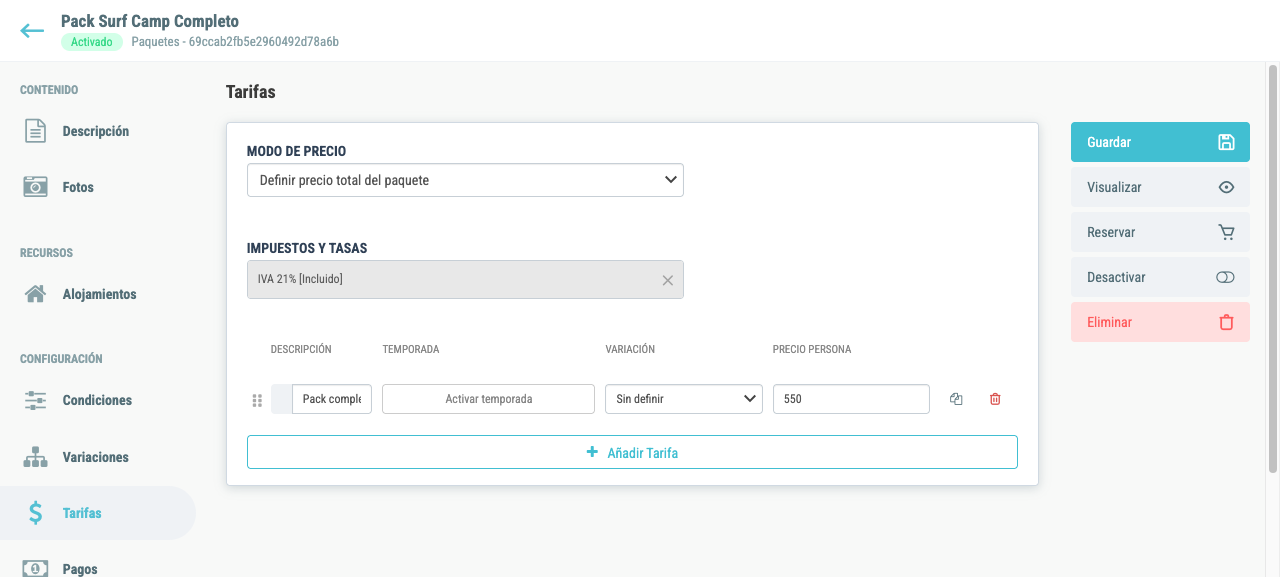Click the Fotos camera icon
Viewport: 1280px width, 577px height.
tap(35, 187)
